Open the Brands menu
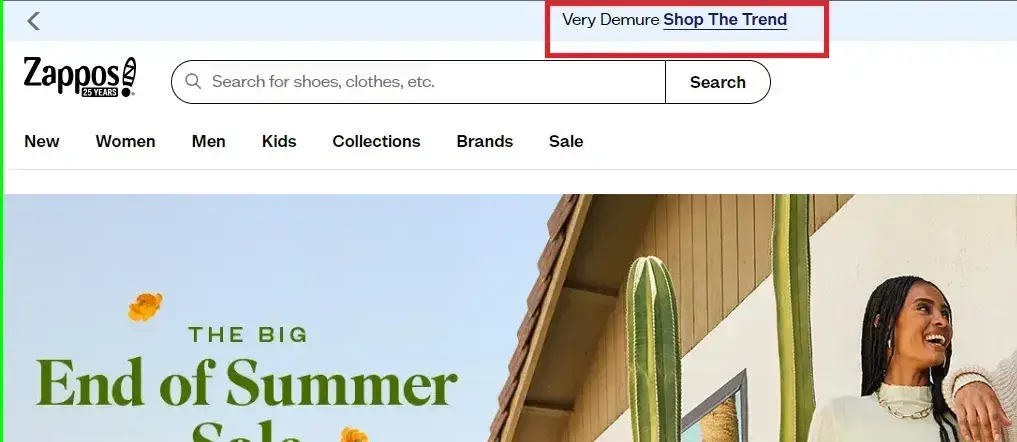Screen dimensions: 1017x442 point(485,141)
